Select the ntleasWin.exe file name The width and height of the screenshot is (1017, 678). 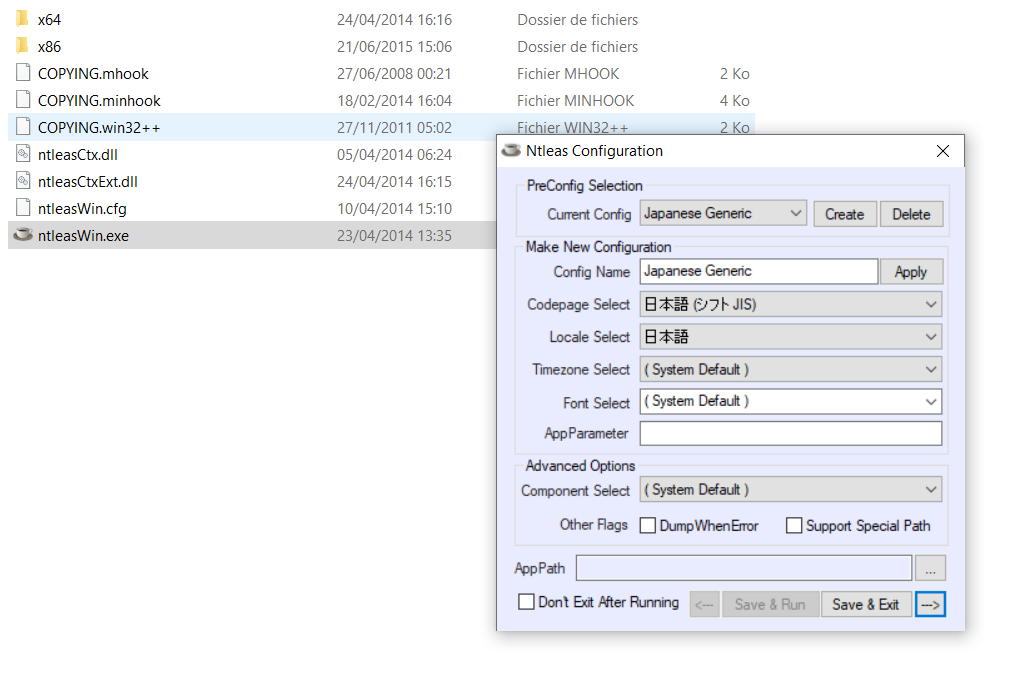click(83, 236)
